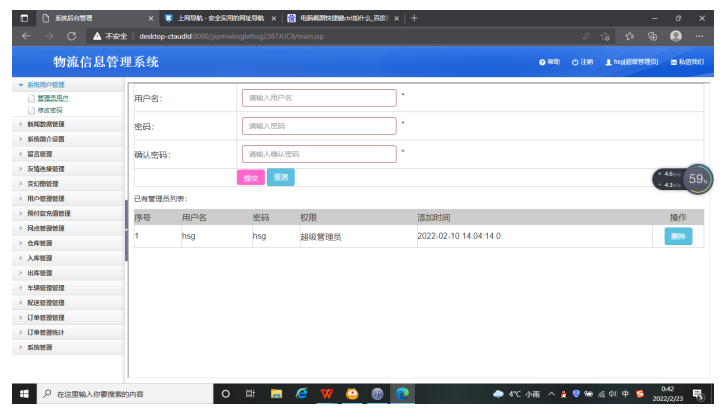
Task: Open 修改密码 sidebar link
Action: click(x=50, y=110)
